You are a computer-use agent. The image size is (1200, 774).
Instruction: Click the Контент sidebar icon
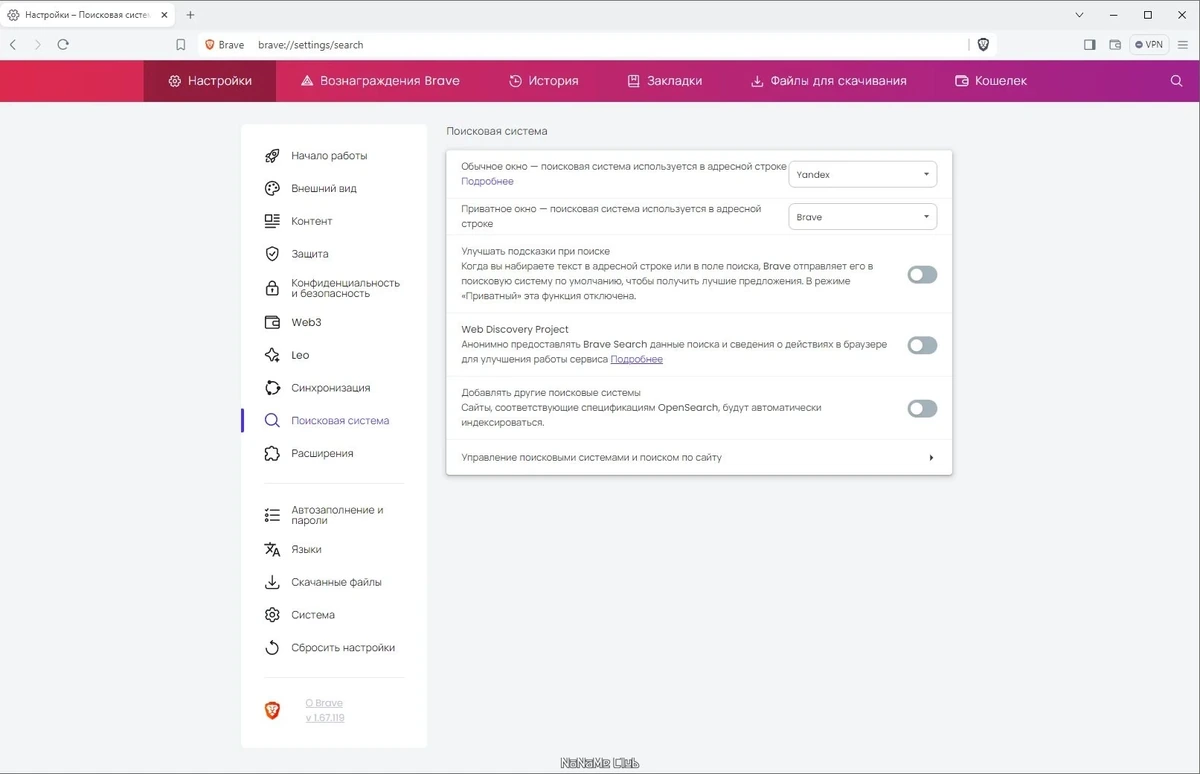click(272, 221)
